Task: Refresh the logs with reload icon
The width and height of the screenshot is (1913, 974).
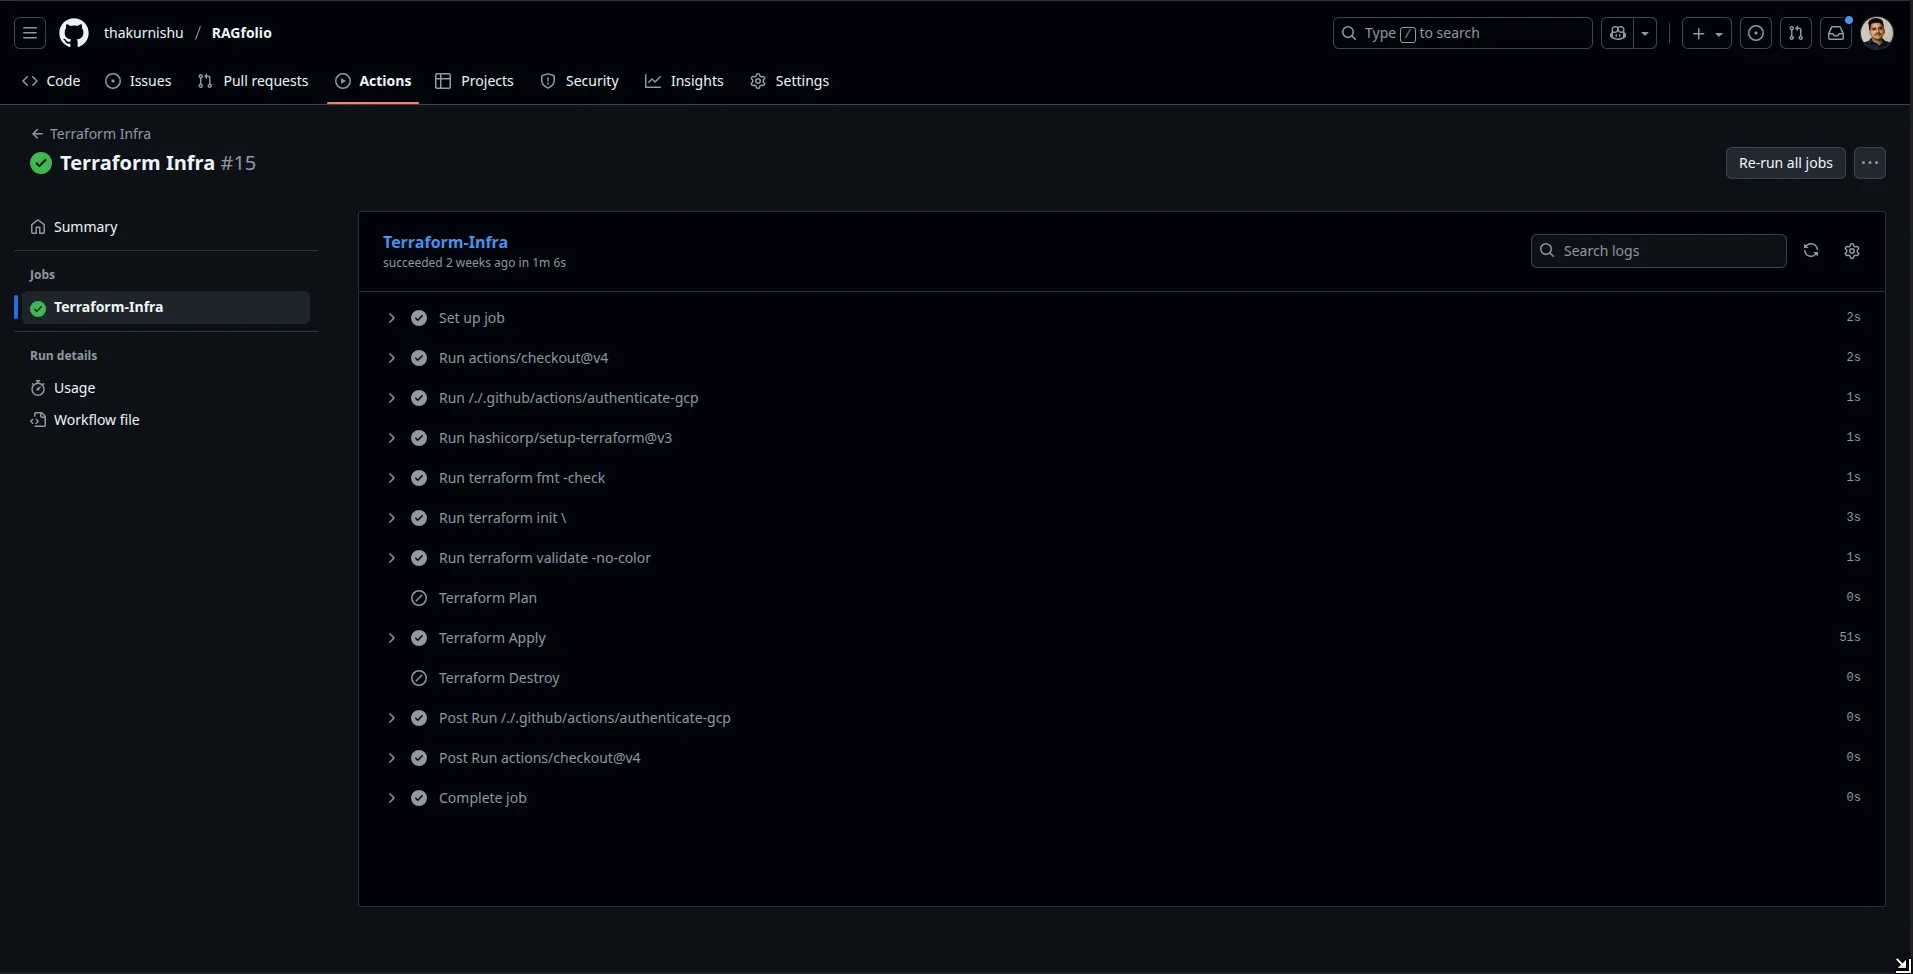Action: point(1811,251)
